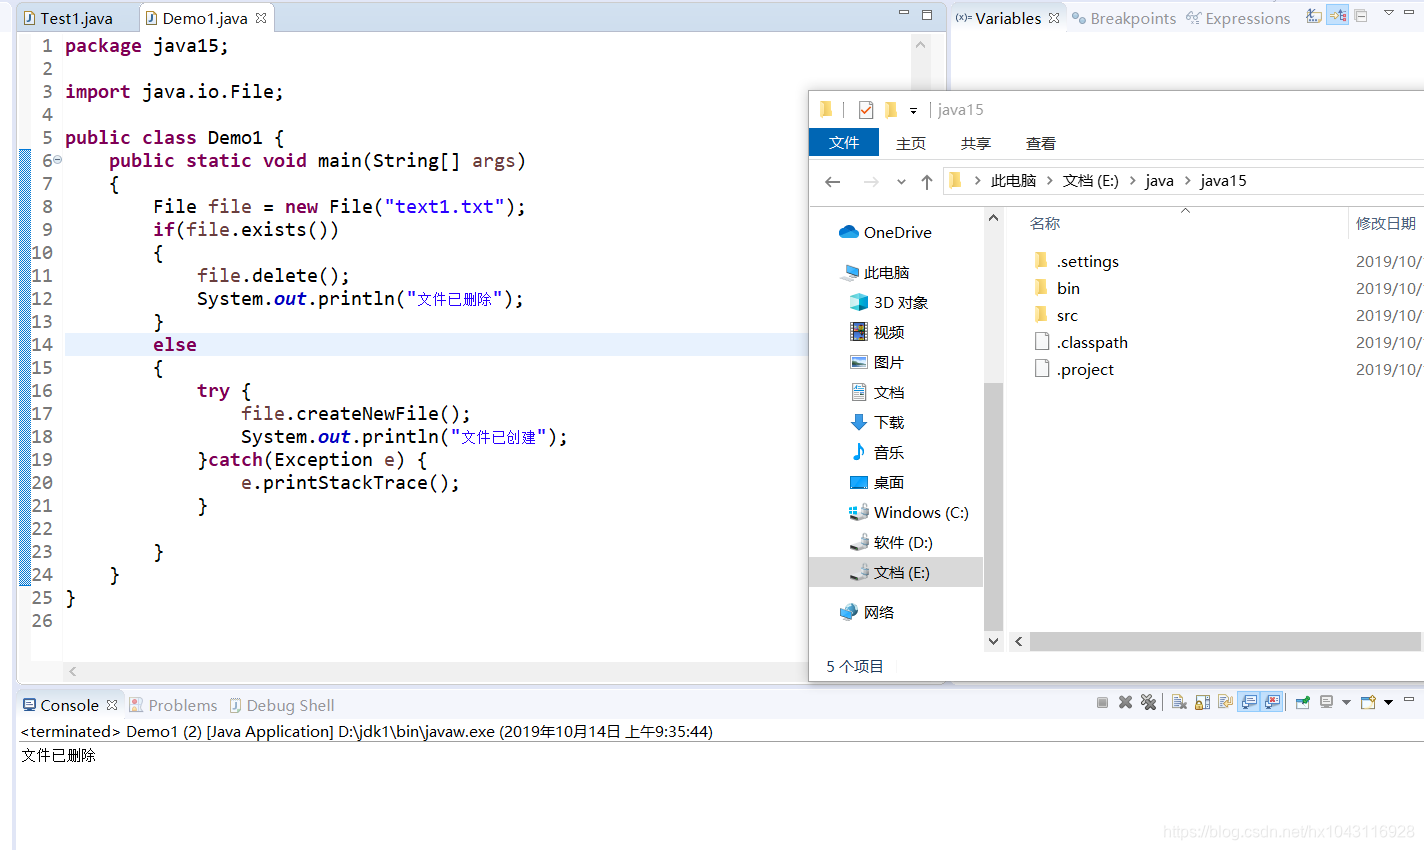
Task: Open the 主页 ribbon tab in Explorer
Action: pyautogui.click(x=911, y=143)
